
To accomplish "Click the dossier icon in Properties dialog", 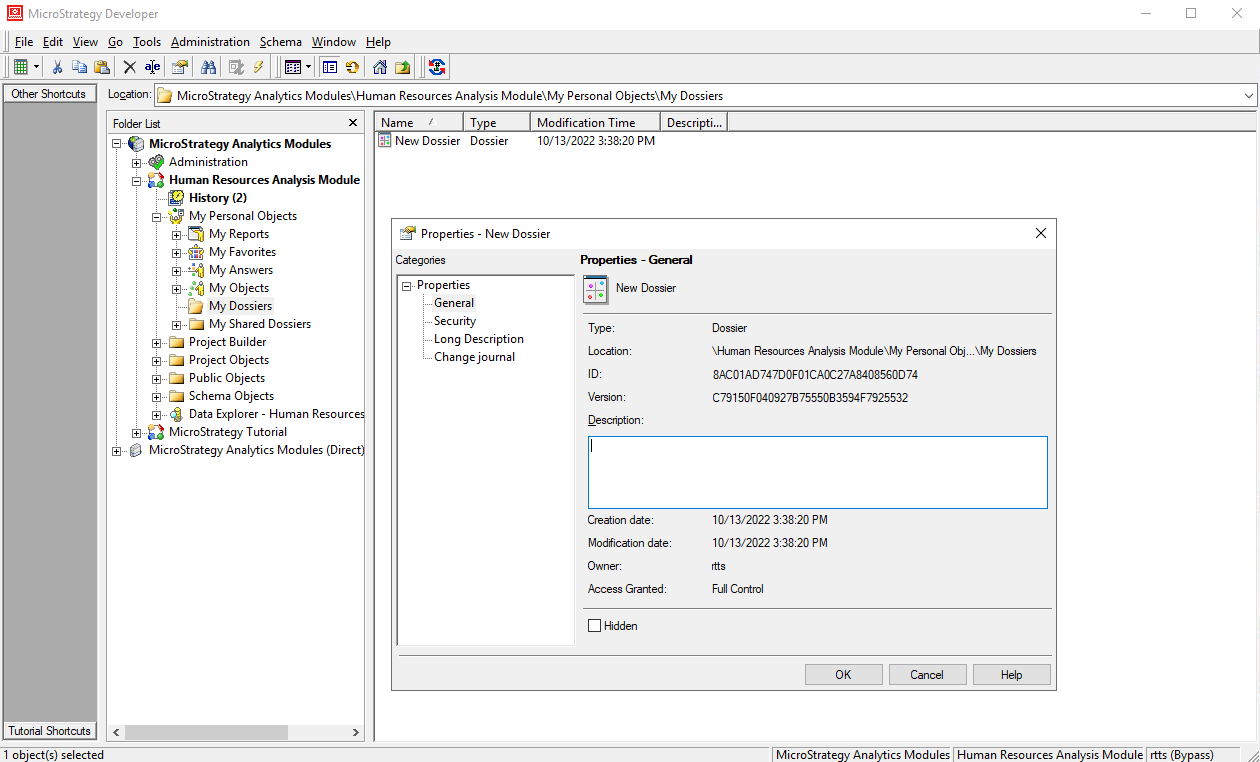I will pos(595,289).
